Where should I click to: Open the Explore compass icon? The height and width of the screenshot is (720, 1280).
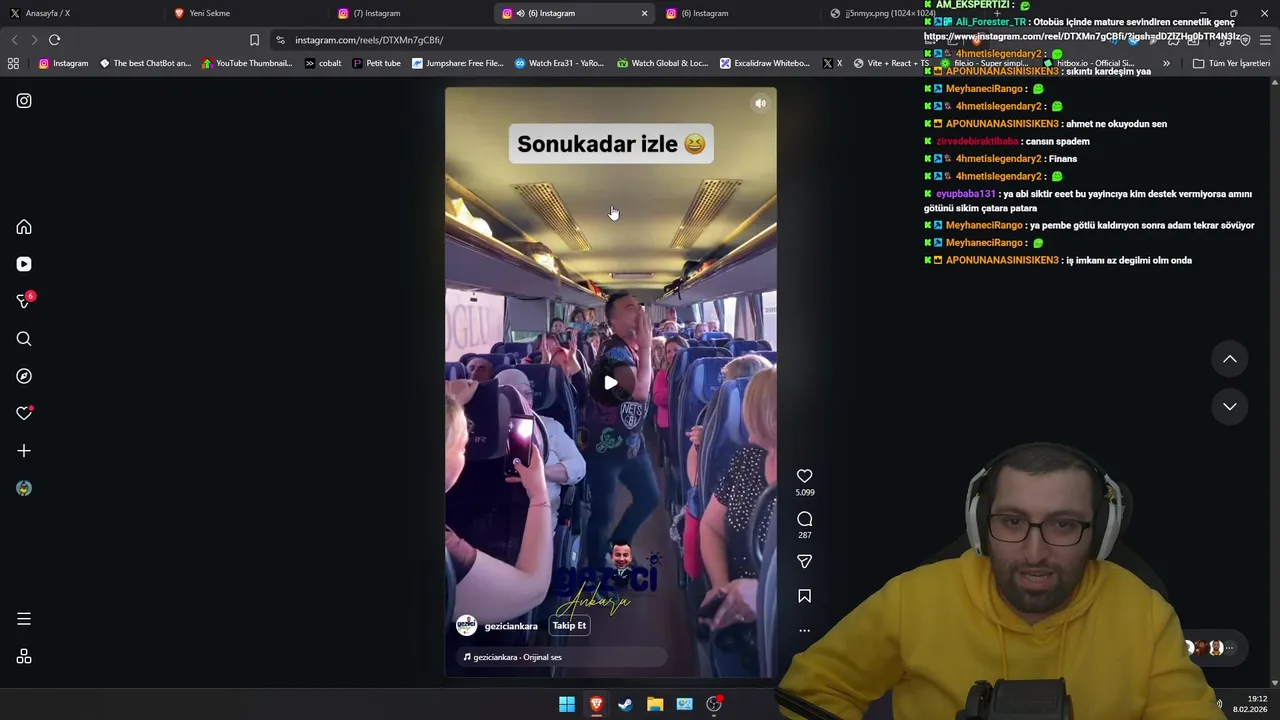tap(24, 376)
